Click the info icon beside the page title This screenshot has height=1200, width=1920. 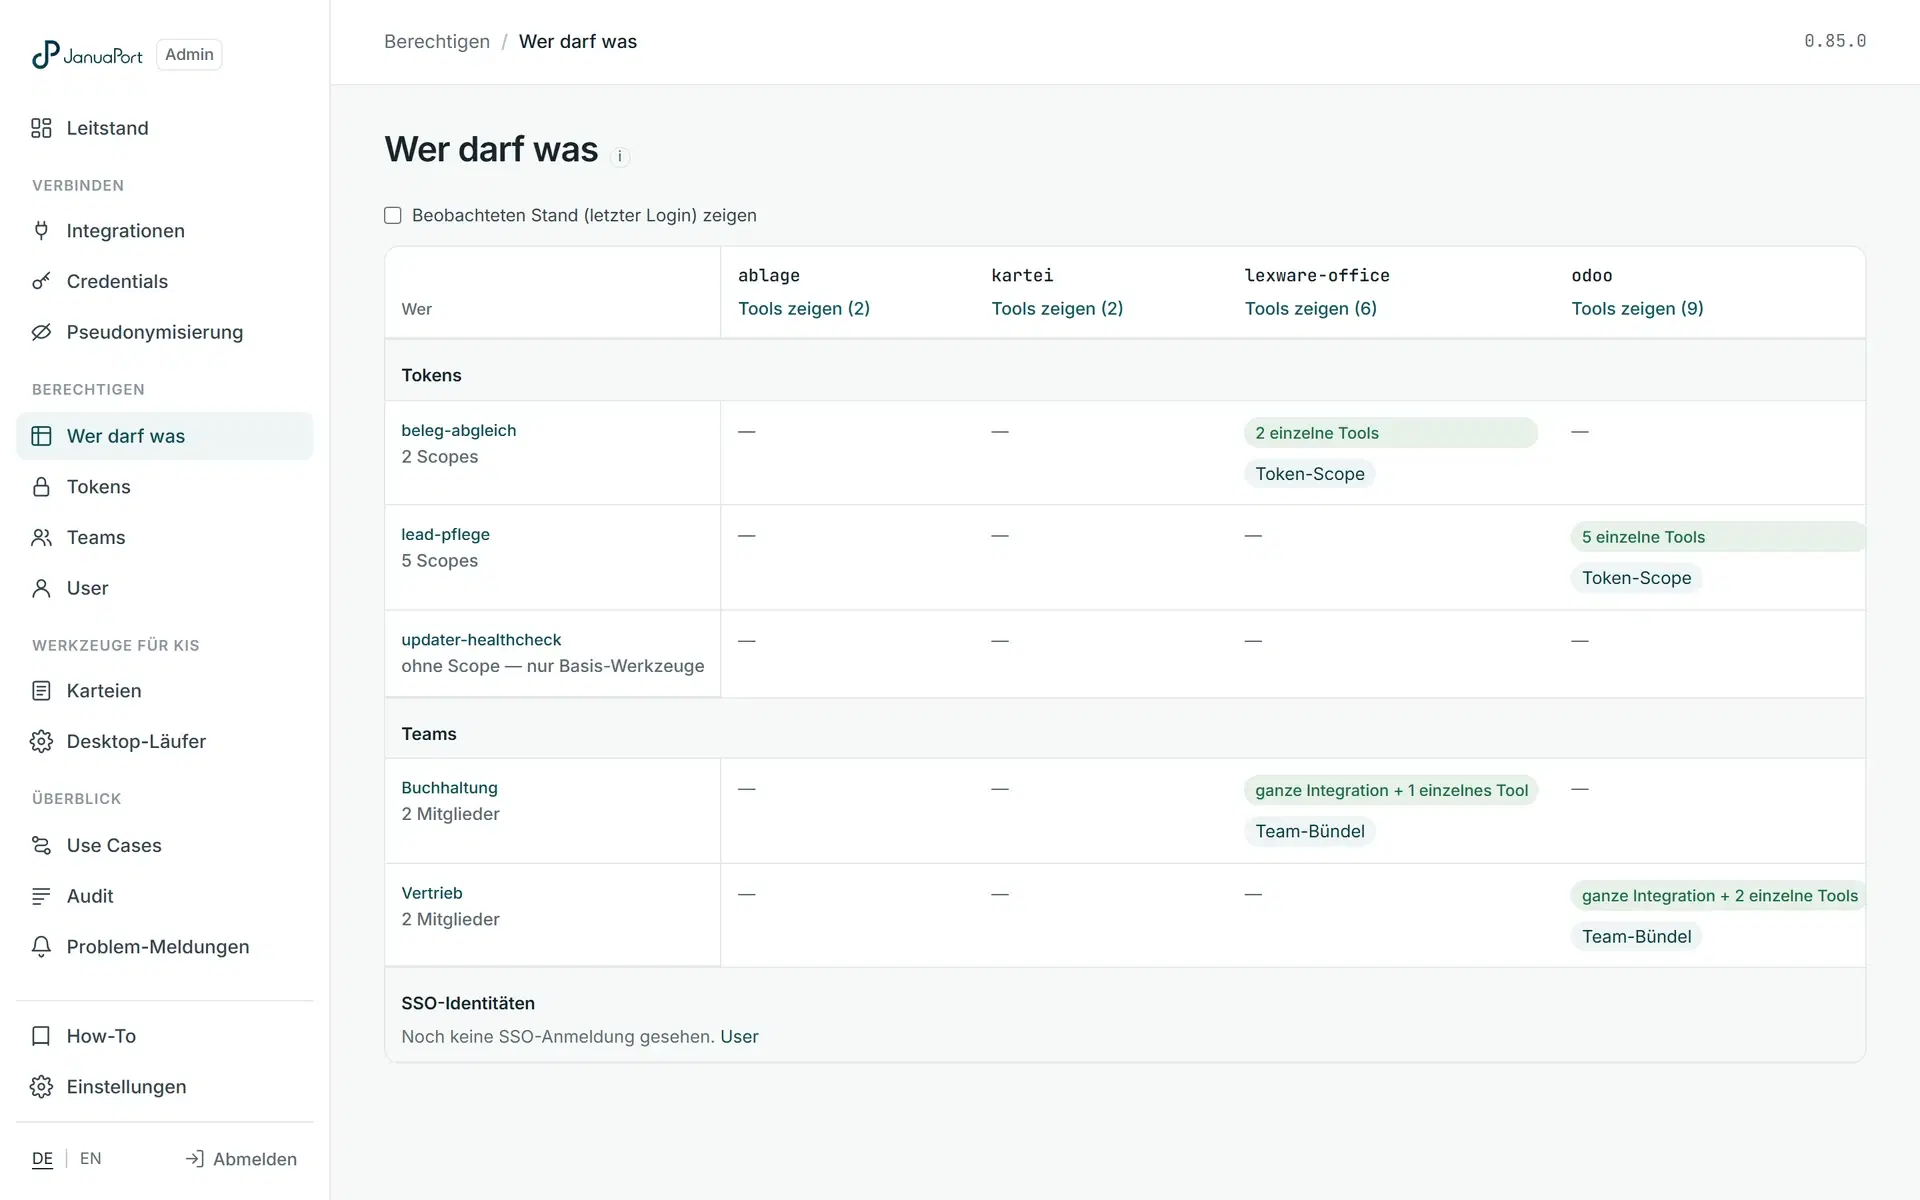[x=620, y=156]
